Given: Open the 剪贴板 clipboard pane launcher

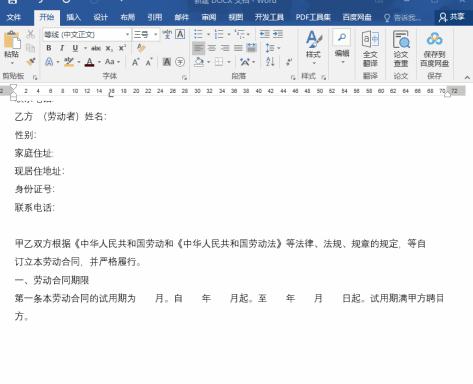Looking at the screenshot, I should [35, 77].
